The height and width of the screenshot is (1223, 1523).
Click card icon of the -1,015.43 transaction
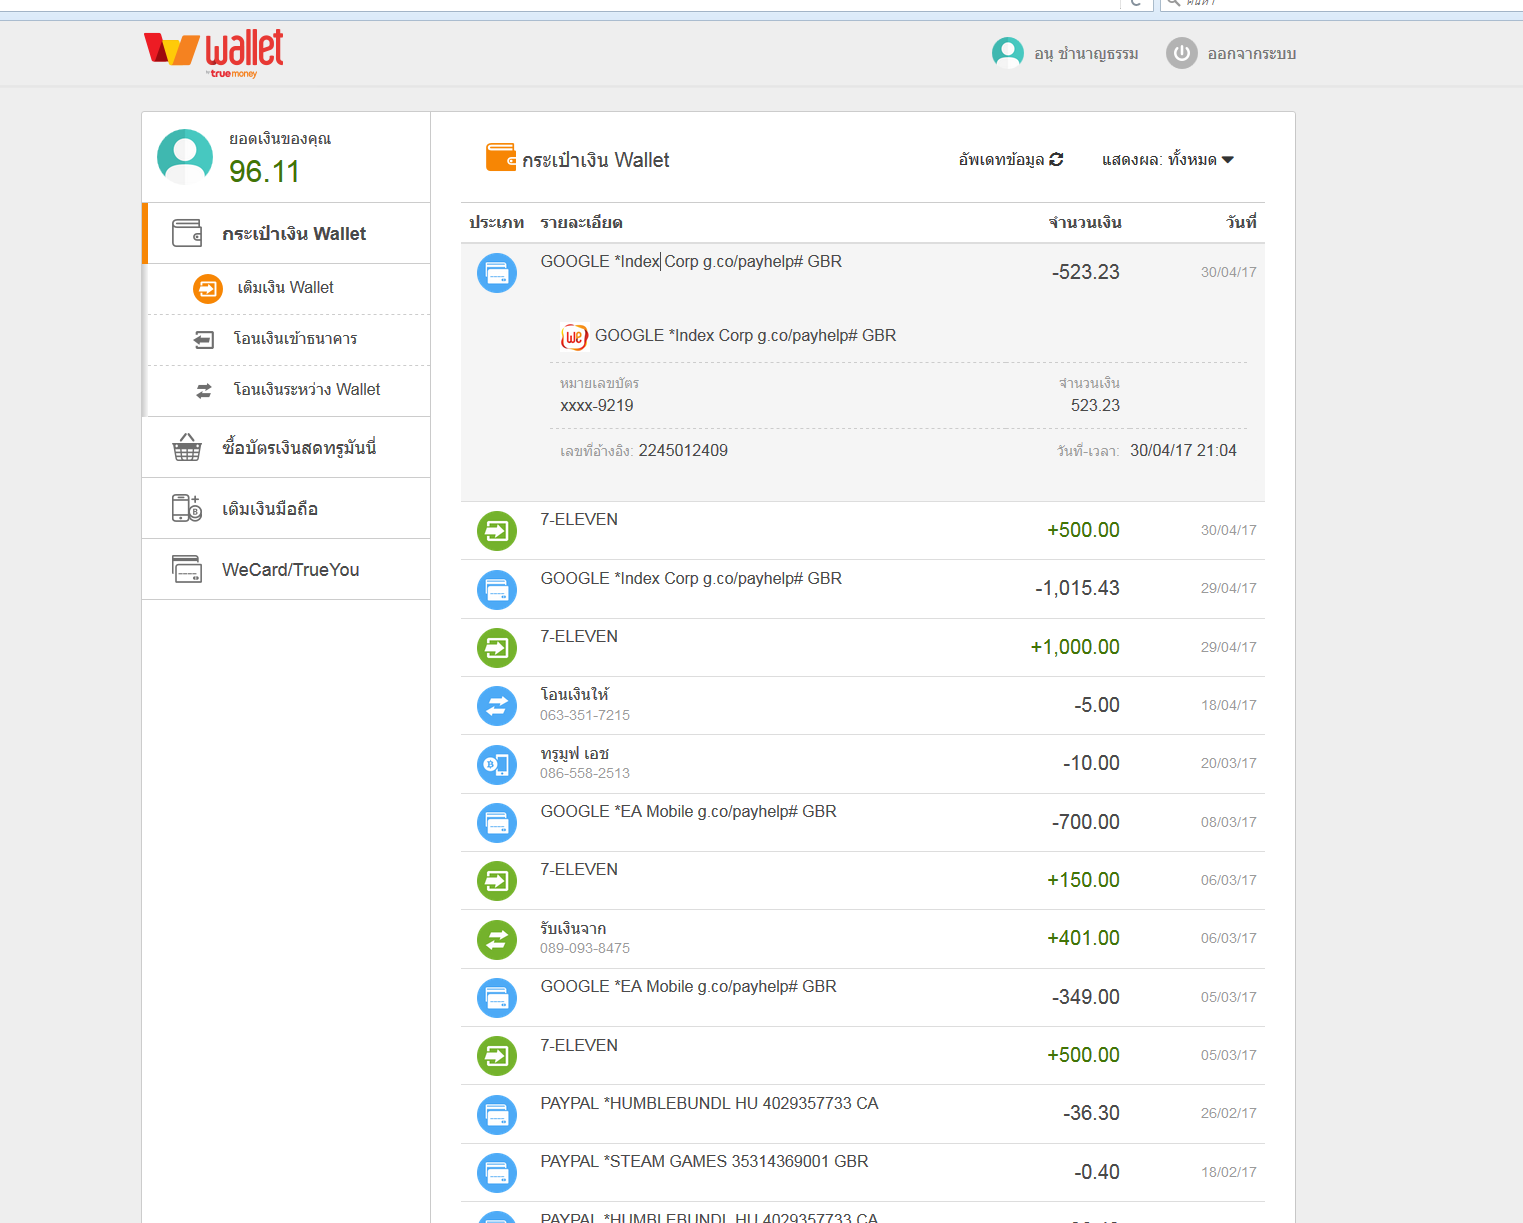497,590
